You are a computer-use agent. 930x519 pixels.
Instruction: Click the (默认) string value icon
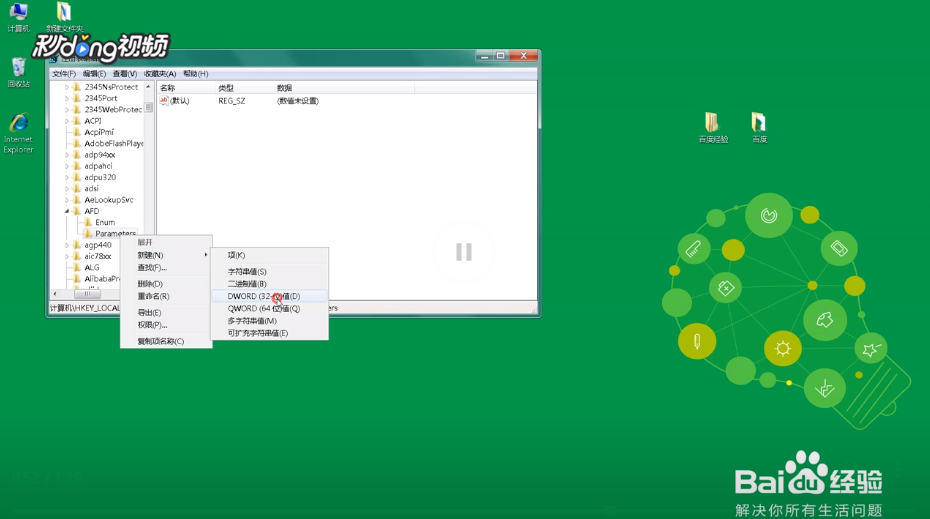164,101
